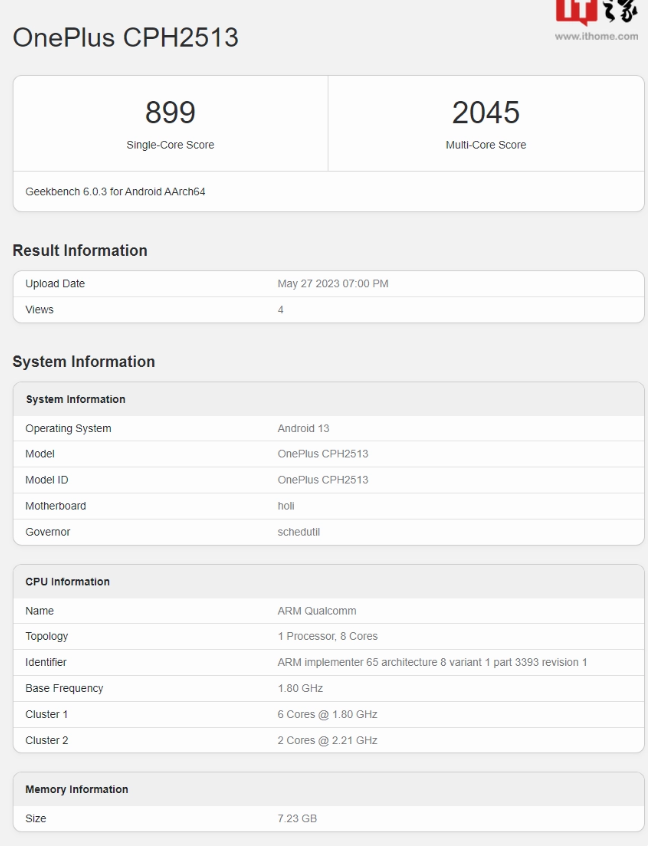Screen dimensions: 655x847
Task: Click Geekbench 6.0.3 for Android AArch64 text
Action: (x=115, y=192)
